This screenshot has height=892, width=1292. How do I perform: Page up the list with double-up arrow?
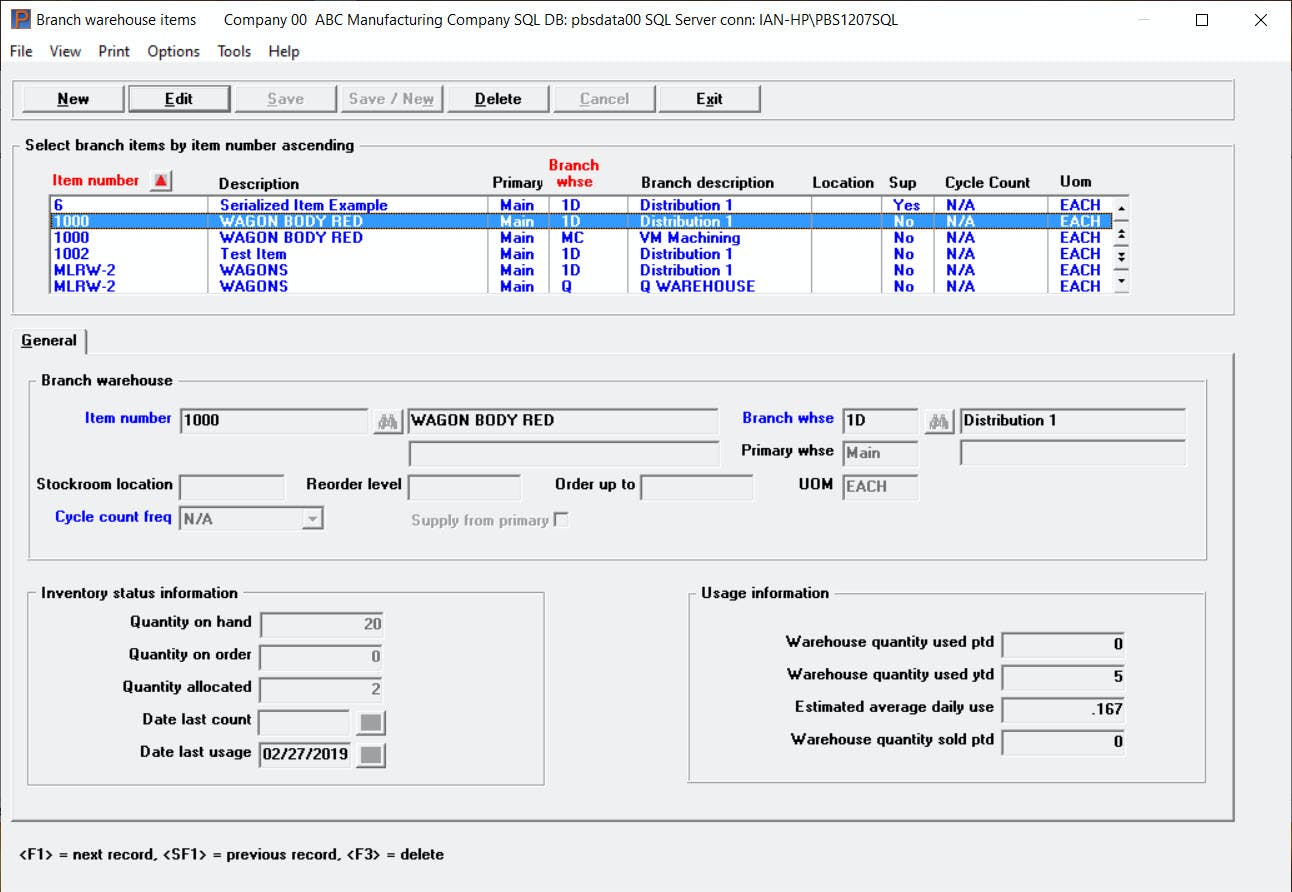[1121, 235]
